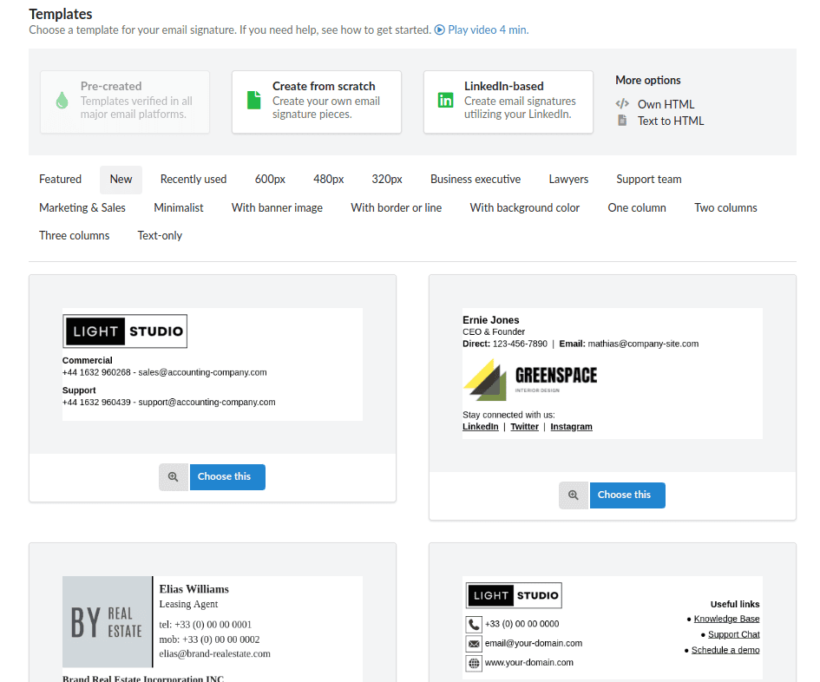Open zoom preview of Greenspace template

(573, 495)
